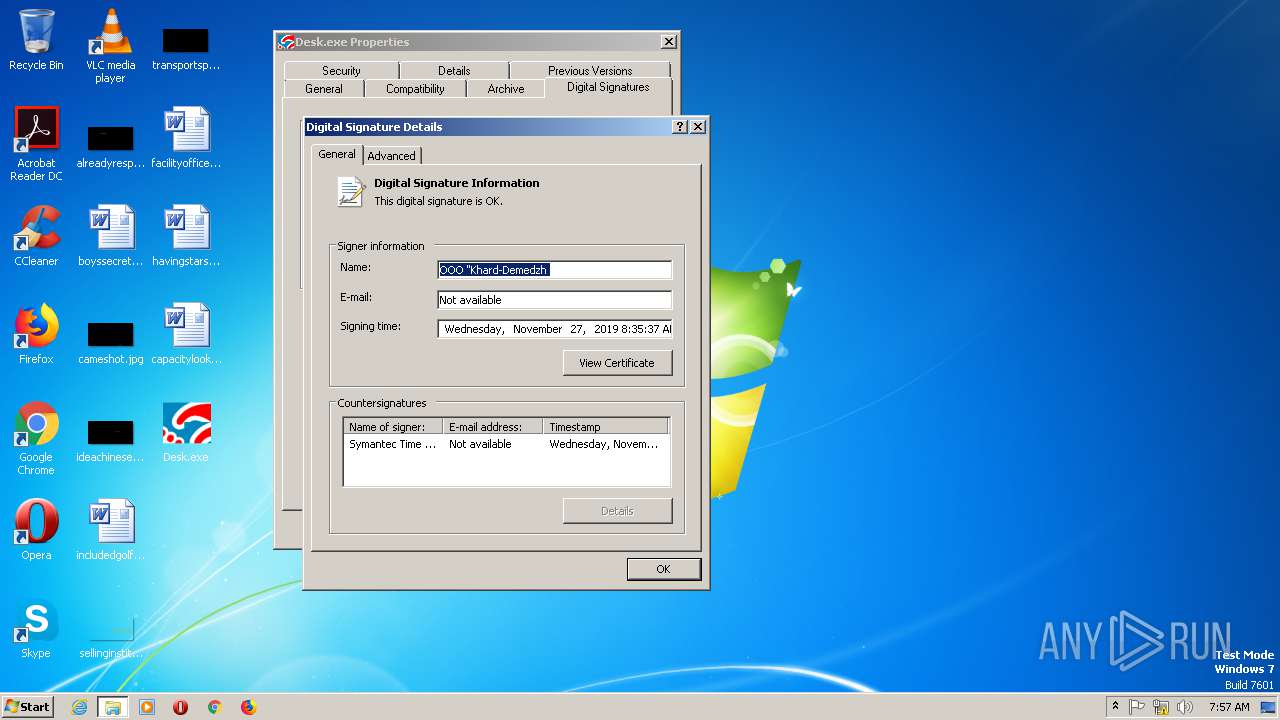Viewport: 1280px width, 720px height.
Task: Open the Start menu
Action: pyautogui.click(x=27, y=707)
